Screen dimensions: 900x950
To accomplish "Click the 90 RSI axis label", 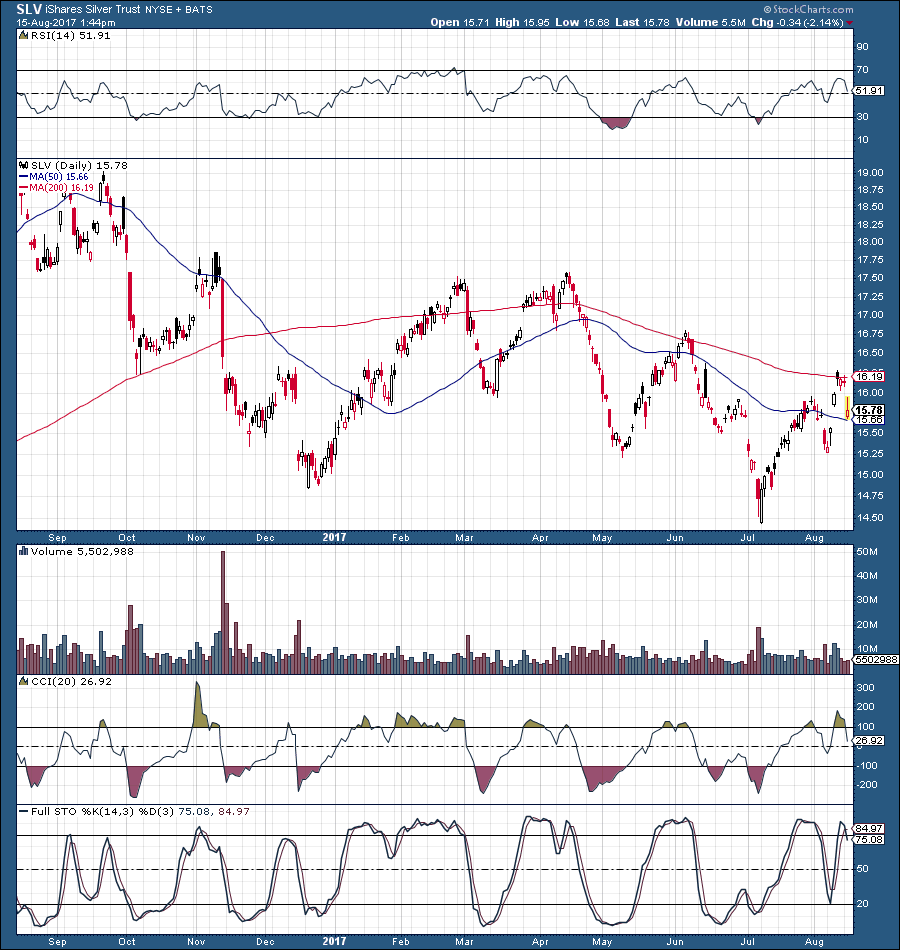I will coord(863,47).
